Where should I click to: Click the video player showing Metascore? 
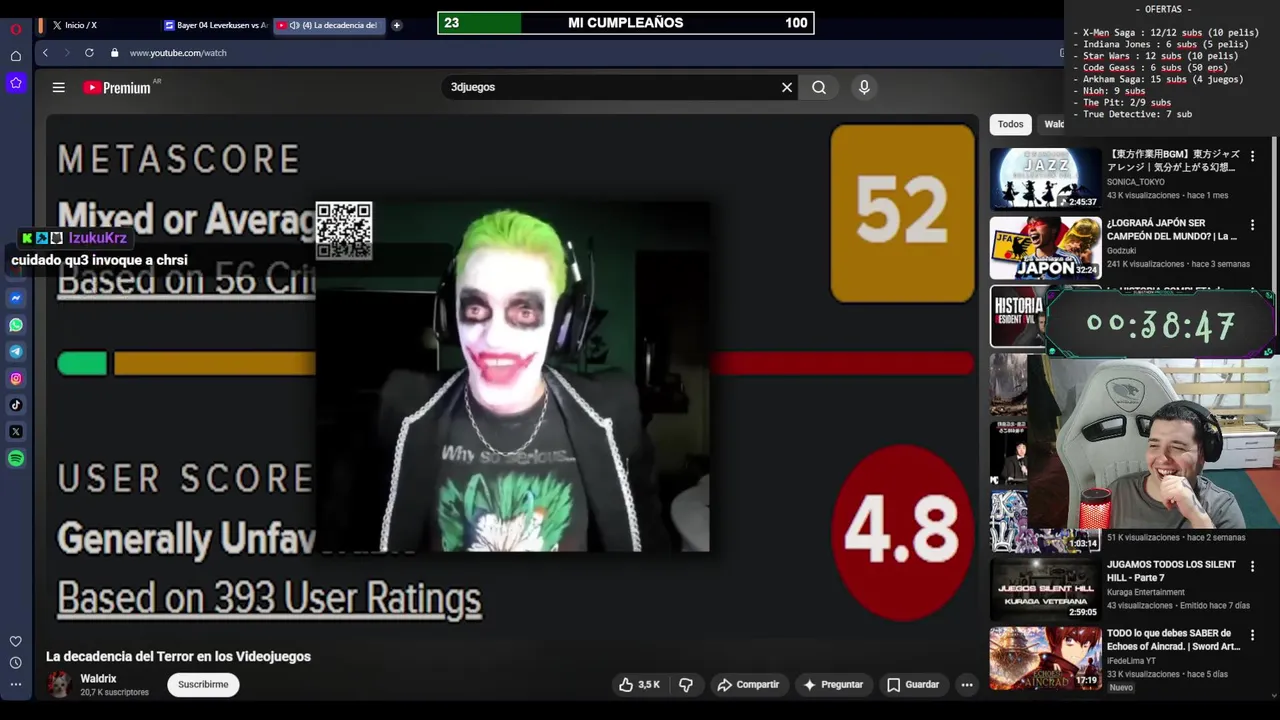tap(511, 377)
